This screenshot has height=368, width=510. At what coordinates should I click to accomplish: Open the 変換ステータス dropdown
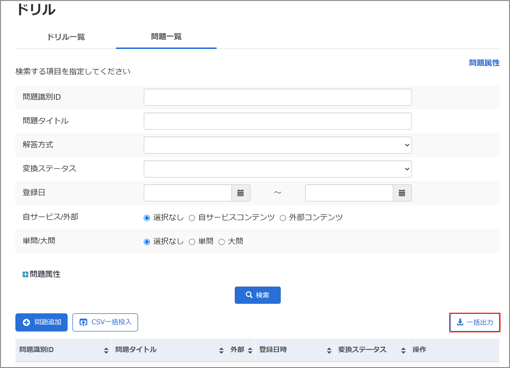278,169
